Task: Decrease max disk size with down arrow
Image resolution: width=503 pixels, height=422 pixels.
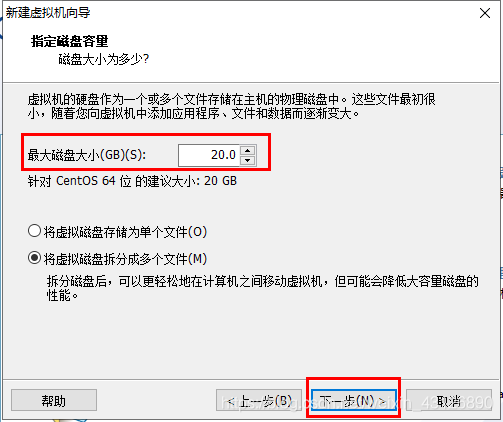Action: 247,160
